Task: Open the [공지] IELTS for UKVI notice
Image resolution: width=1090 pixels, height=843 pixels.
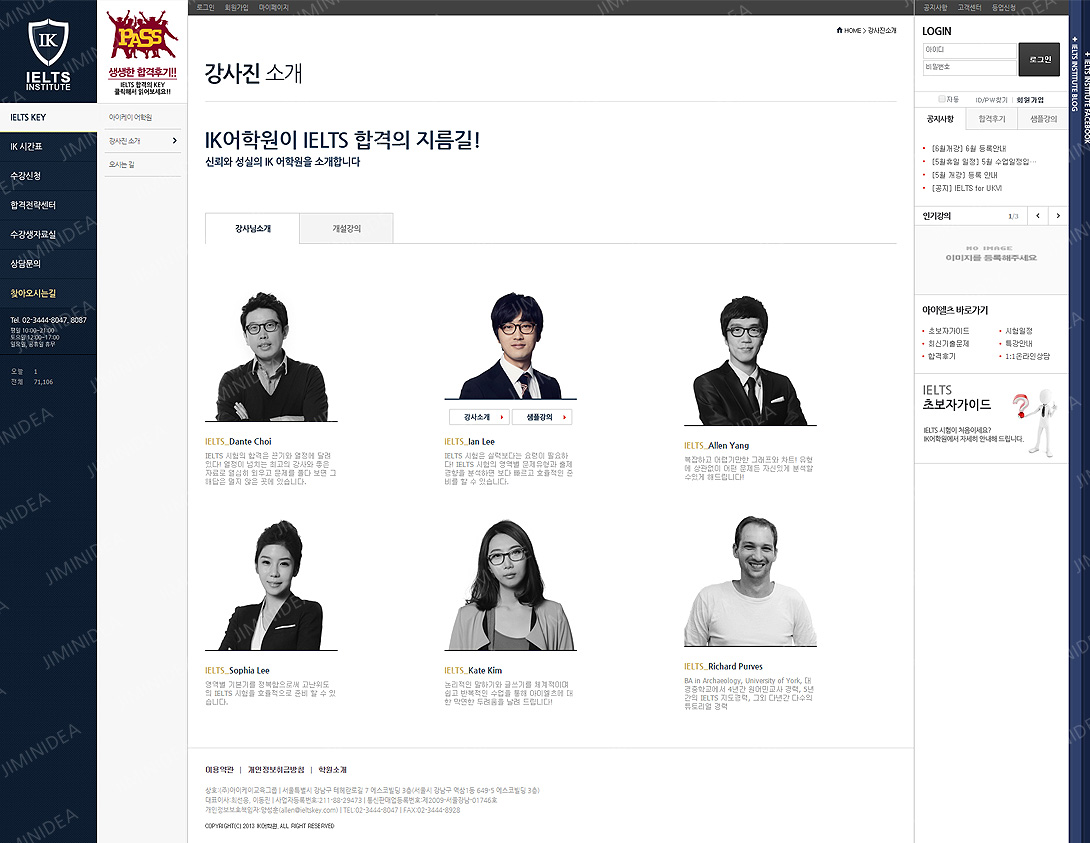Action: coord(966,188)
